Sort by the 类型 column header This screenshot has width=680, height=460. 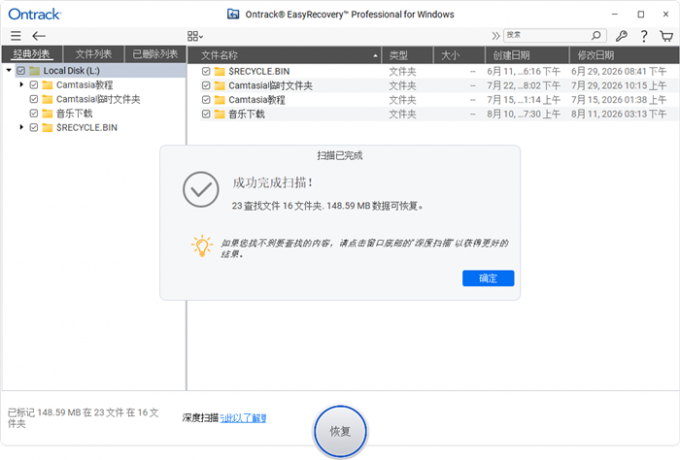click(408, 55)
